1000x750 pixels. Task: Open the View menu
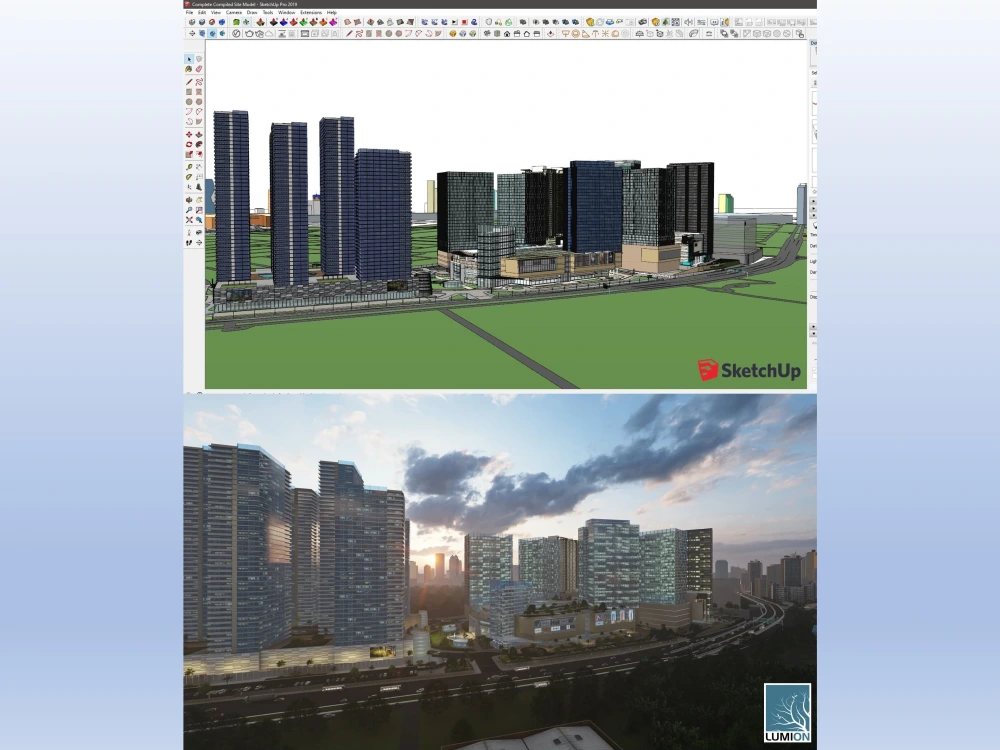pos(216,12)
